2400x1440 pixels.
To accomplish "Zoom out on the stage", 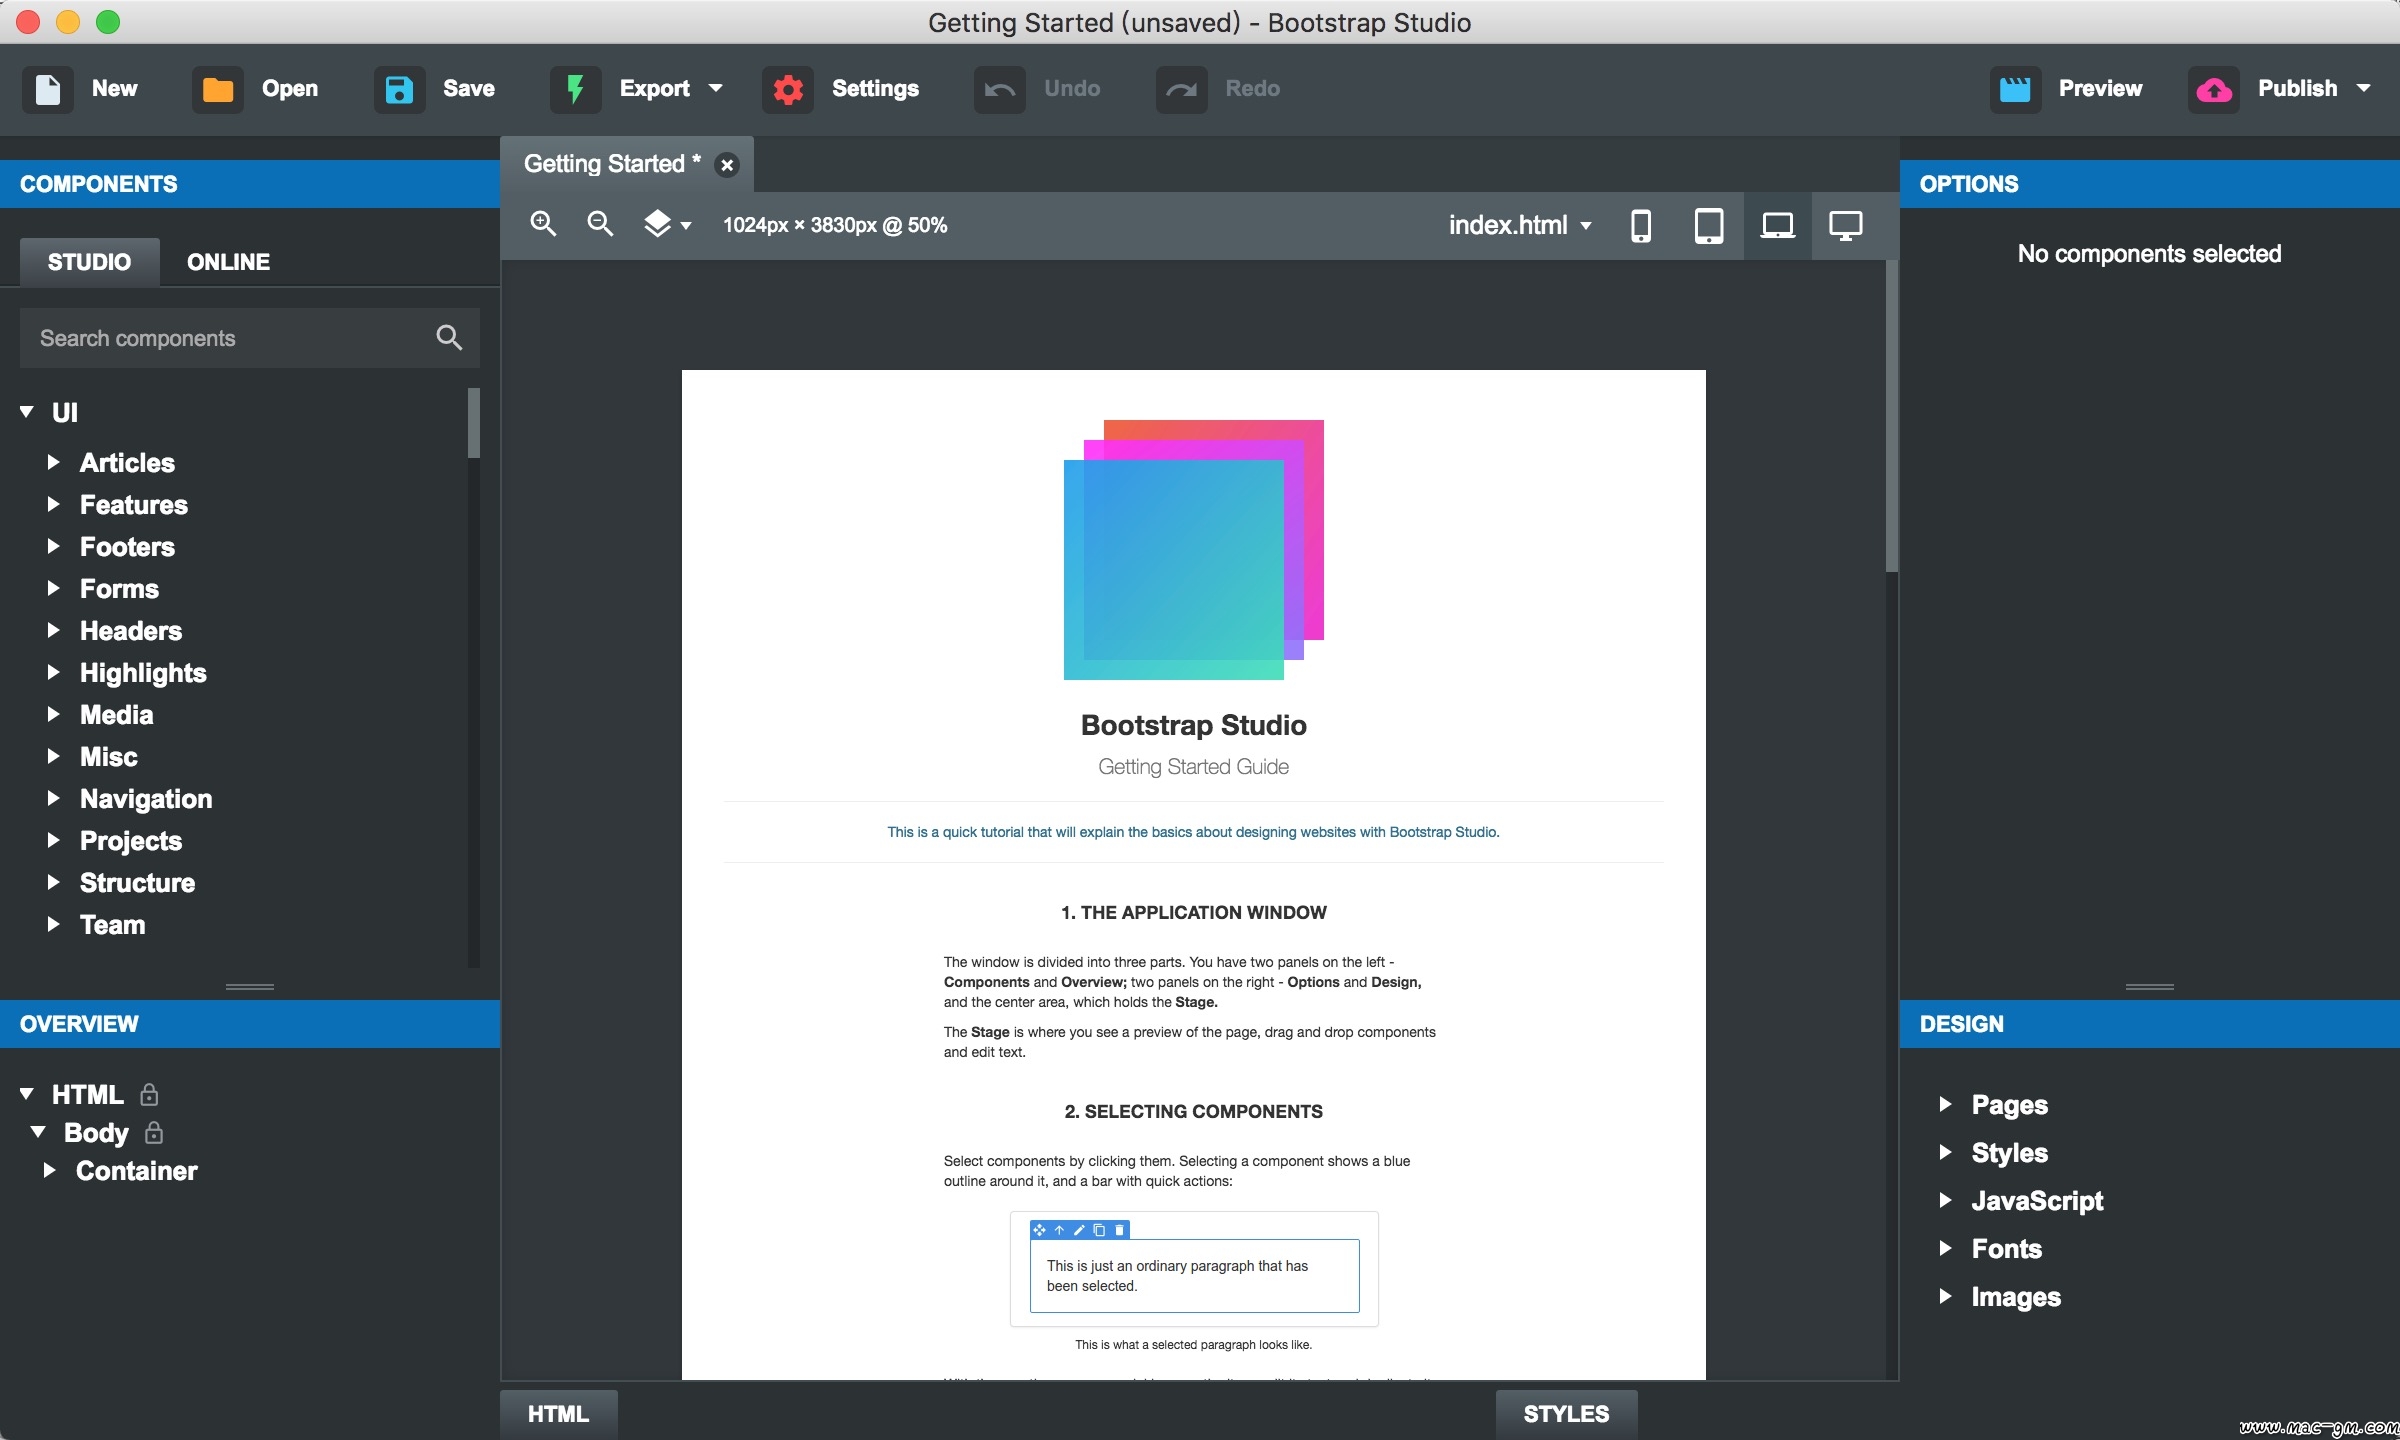I will pyautogui.click(x=600, y=224).
